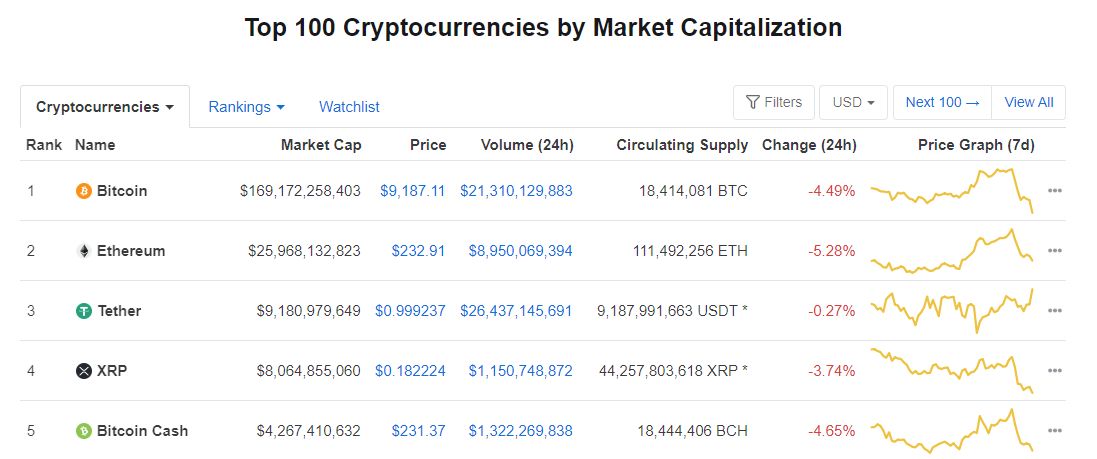View Bitcoin's 7-day price graph
The width and height of the screenshot is (1097, 459).
click(951, 190)
